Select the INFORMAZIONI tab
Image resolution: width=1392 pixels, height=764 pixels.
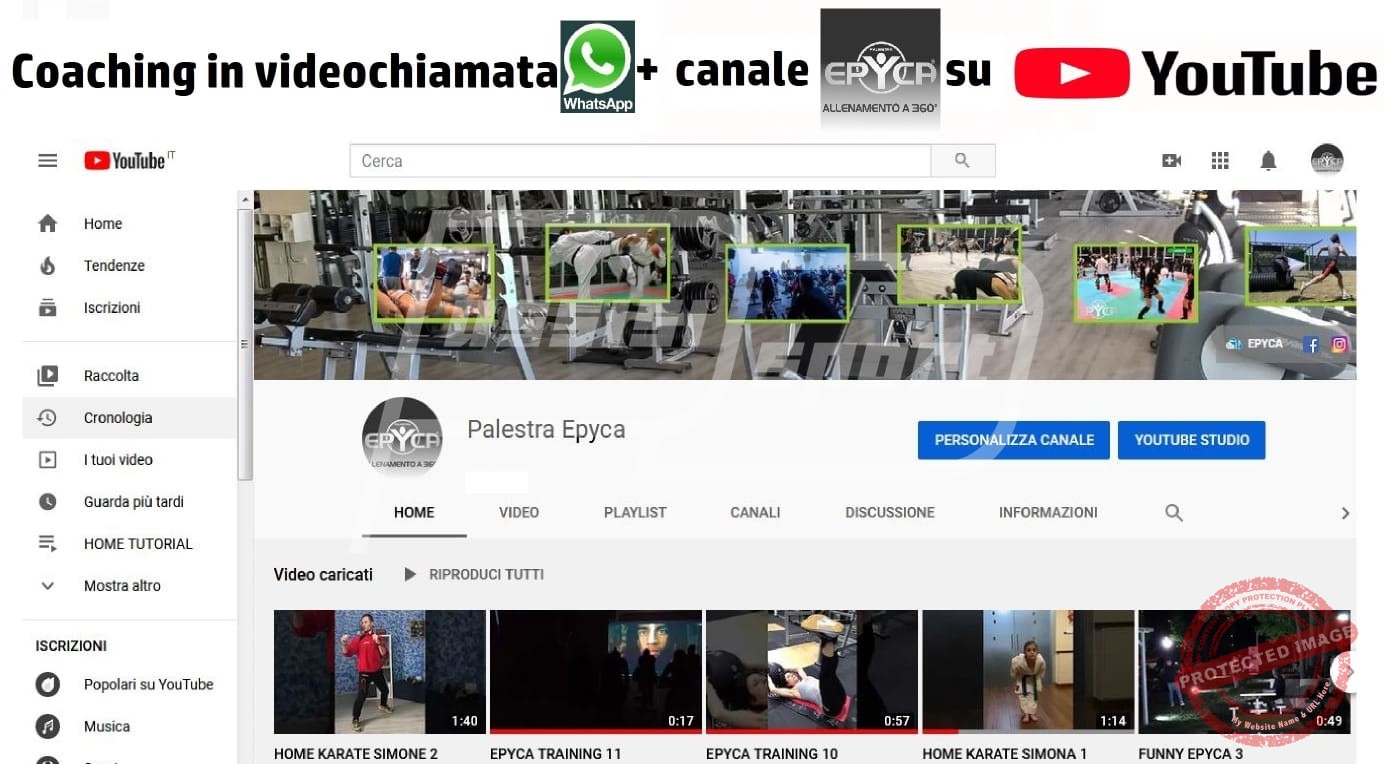click(1048, 513)
